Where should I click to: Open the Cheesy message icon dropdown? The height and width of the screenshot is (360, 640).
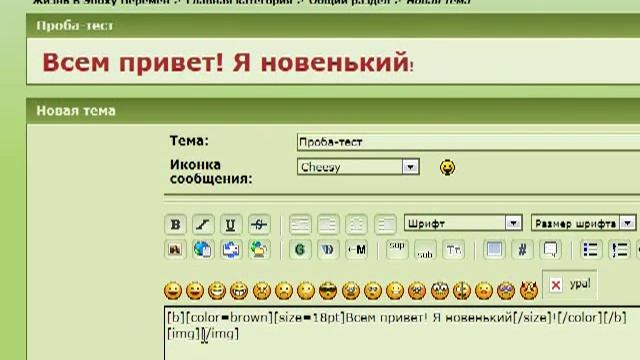click(358, 167)
